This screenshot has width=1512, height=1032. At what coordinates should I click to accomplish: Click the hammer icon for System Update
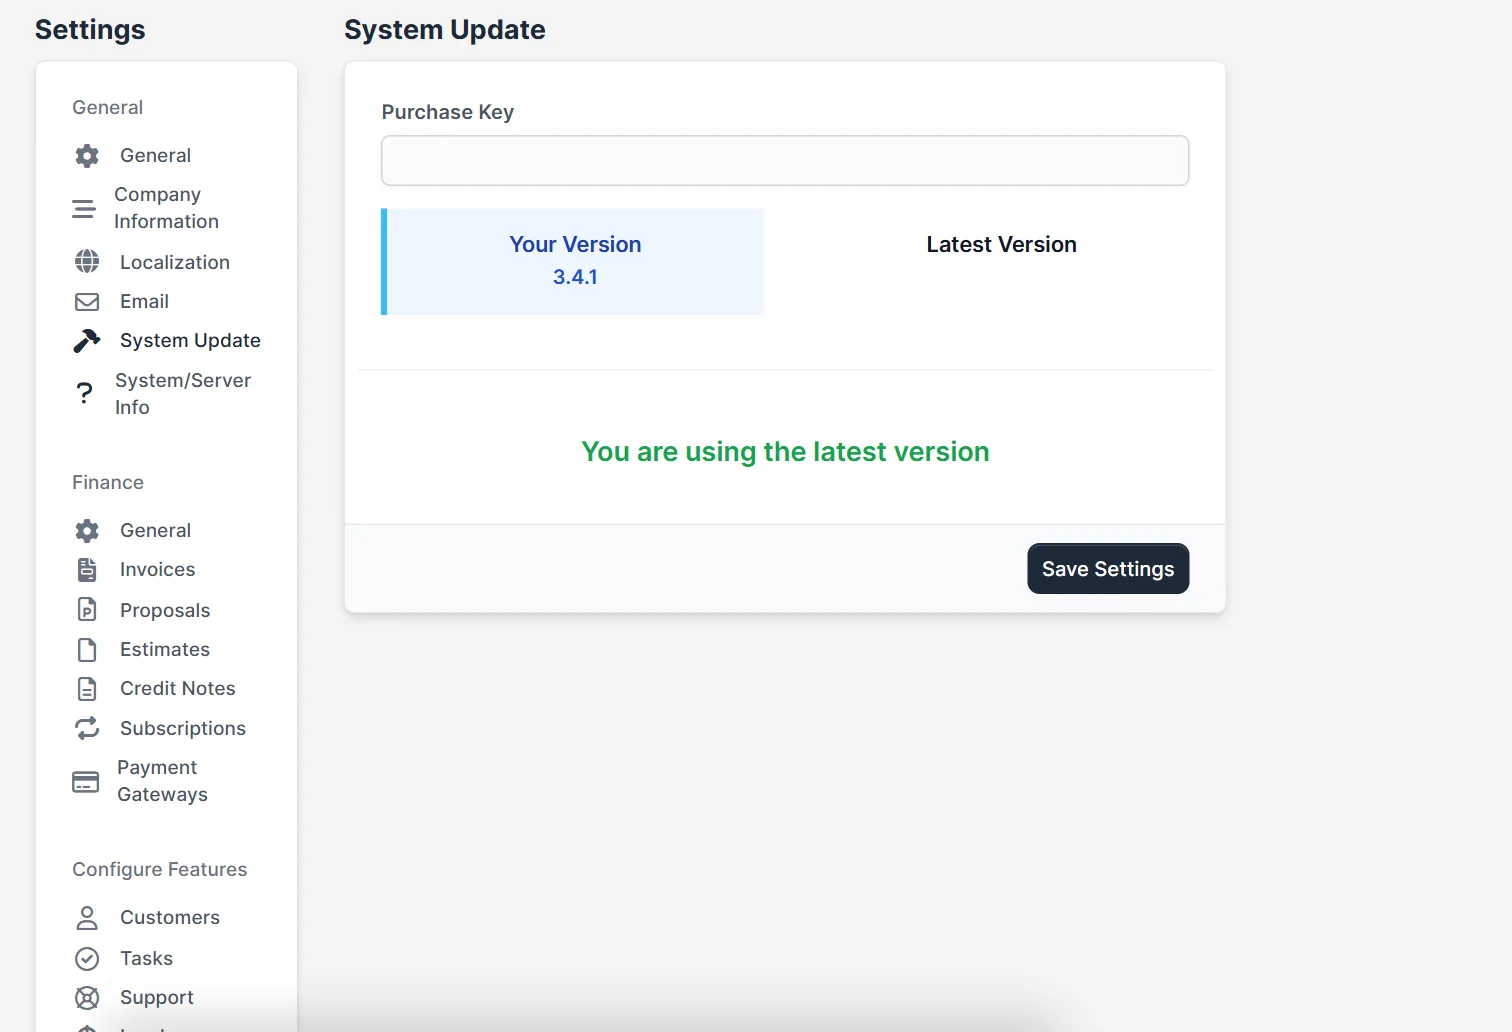(x=87, y=341)
